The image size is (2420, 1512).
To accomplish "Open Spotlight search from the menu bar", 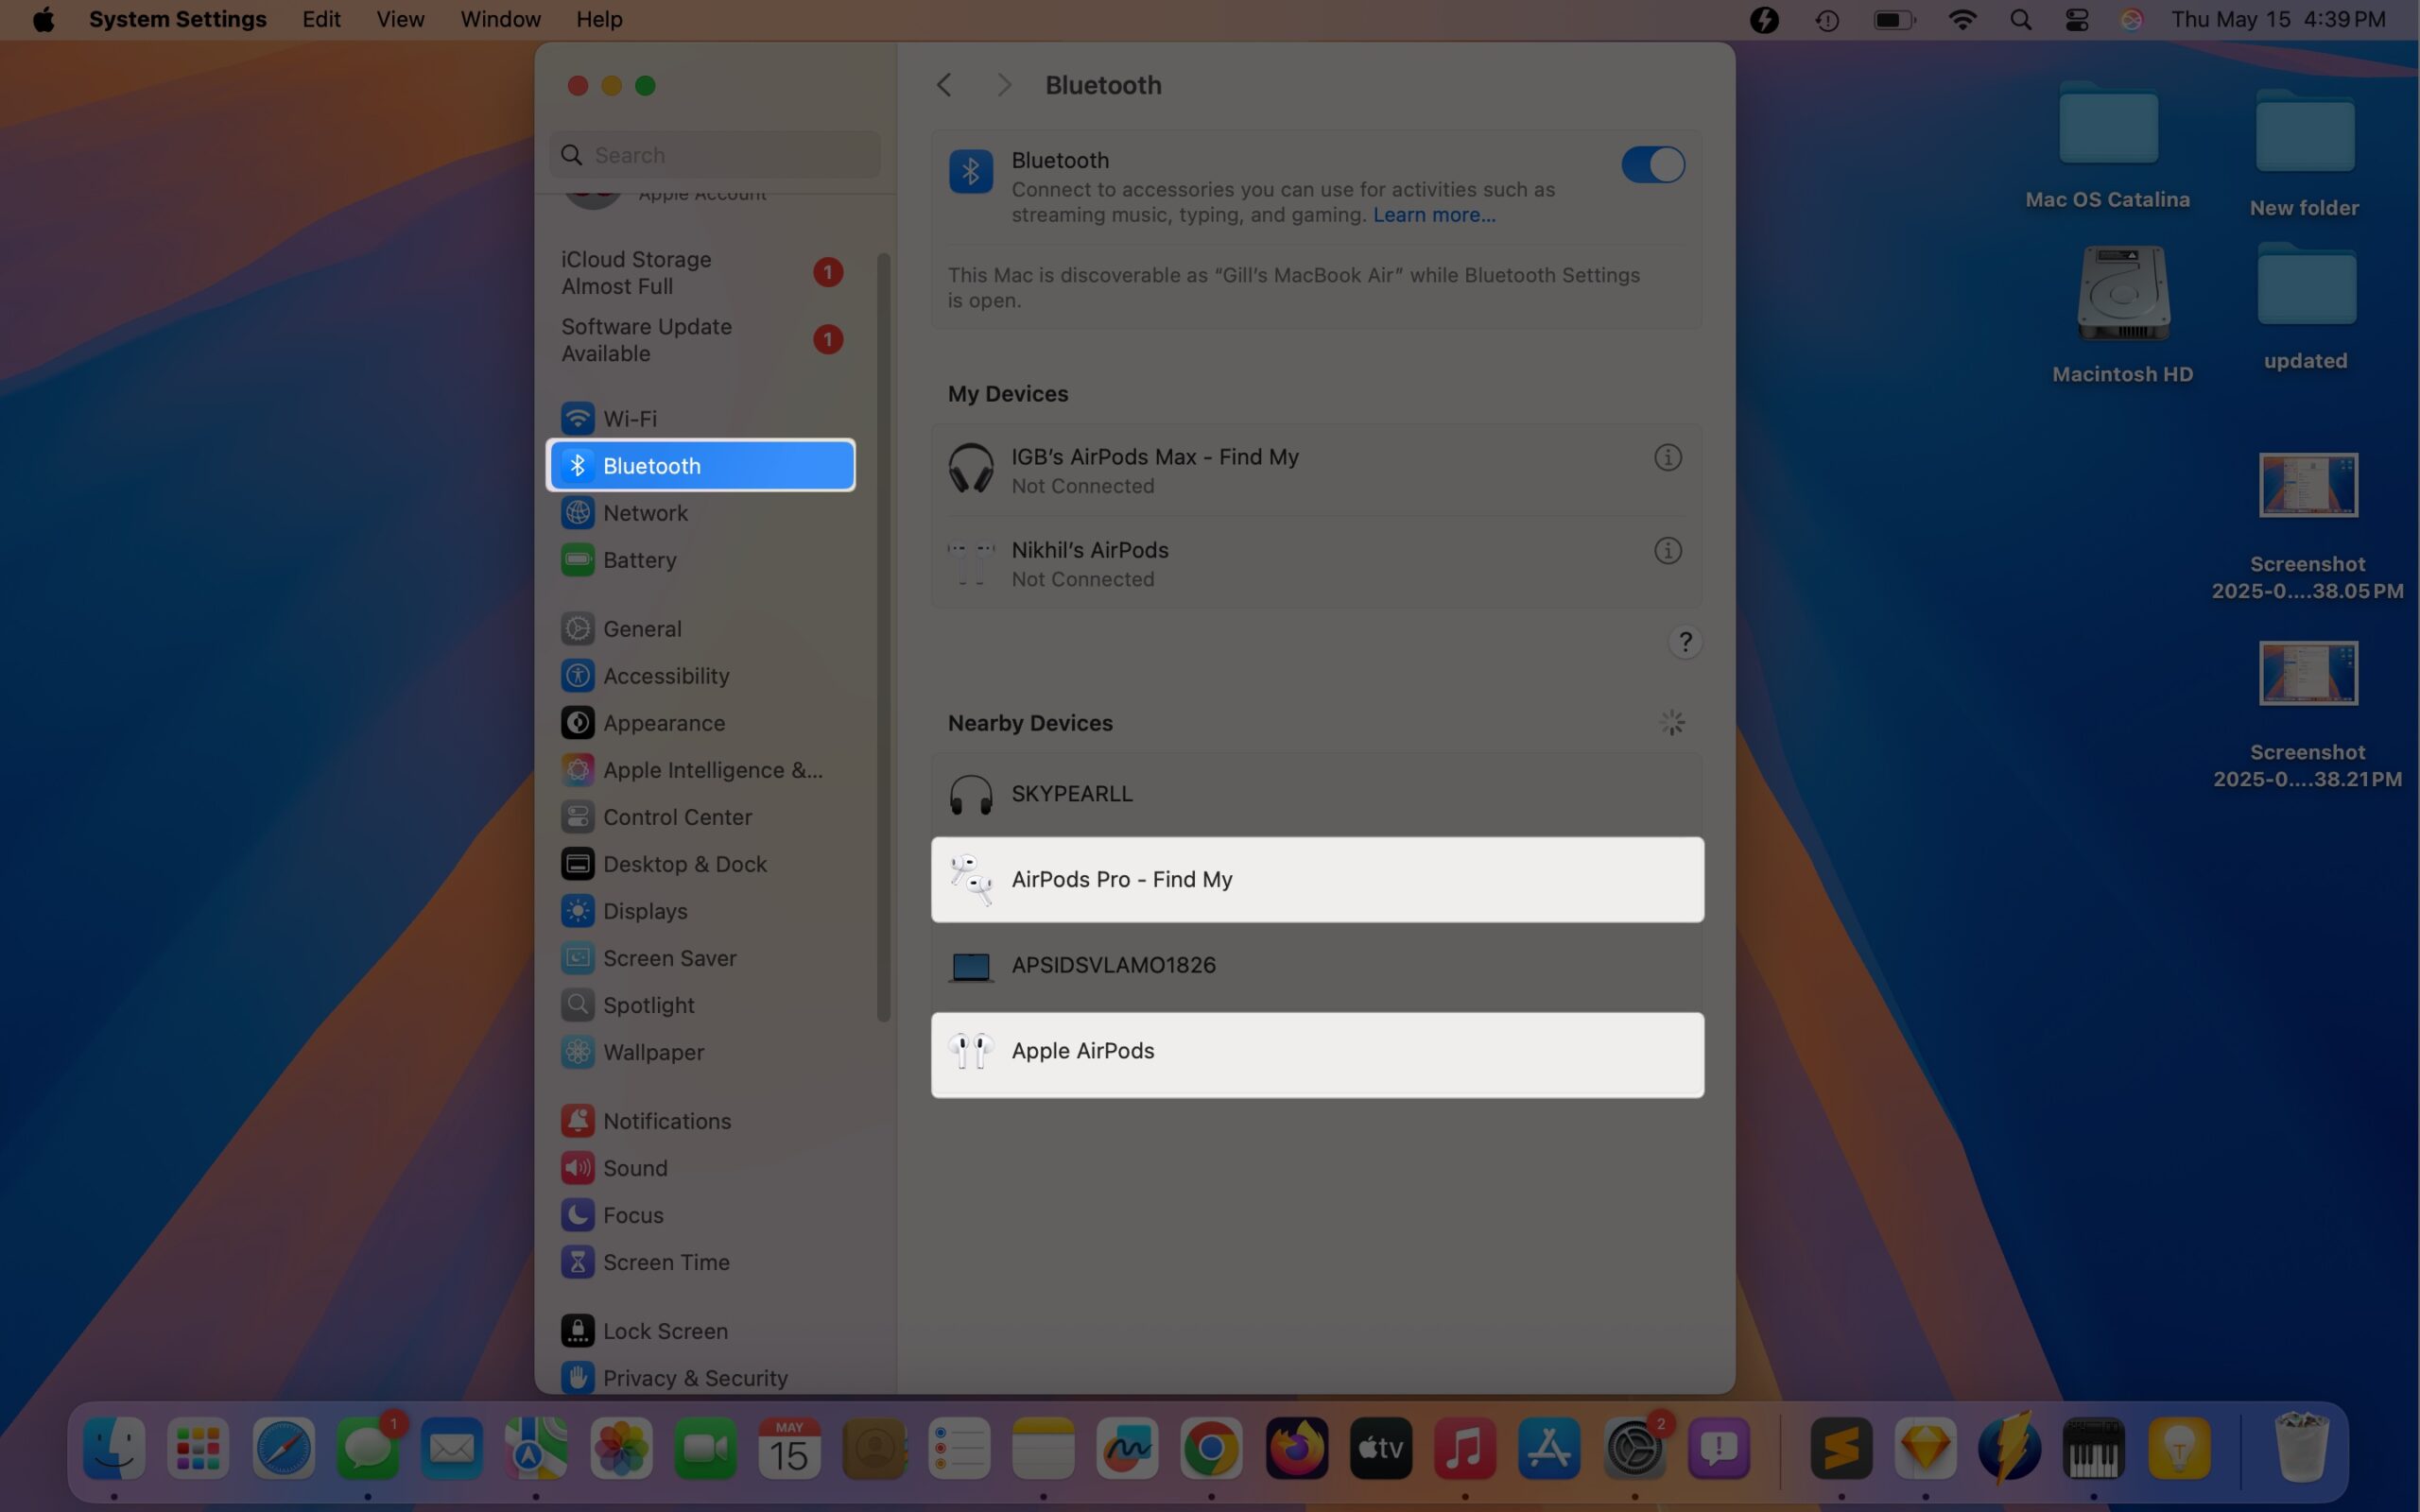I will tap(2020, 19).
